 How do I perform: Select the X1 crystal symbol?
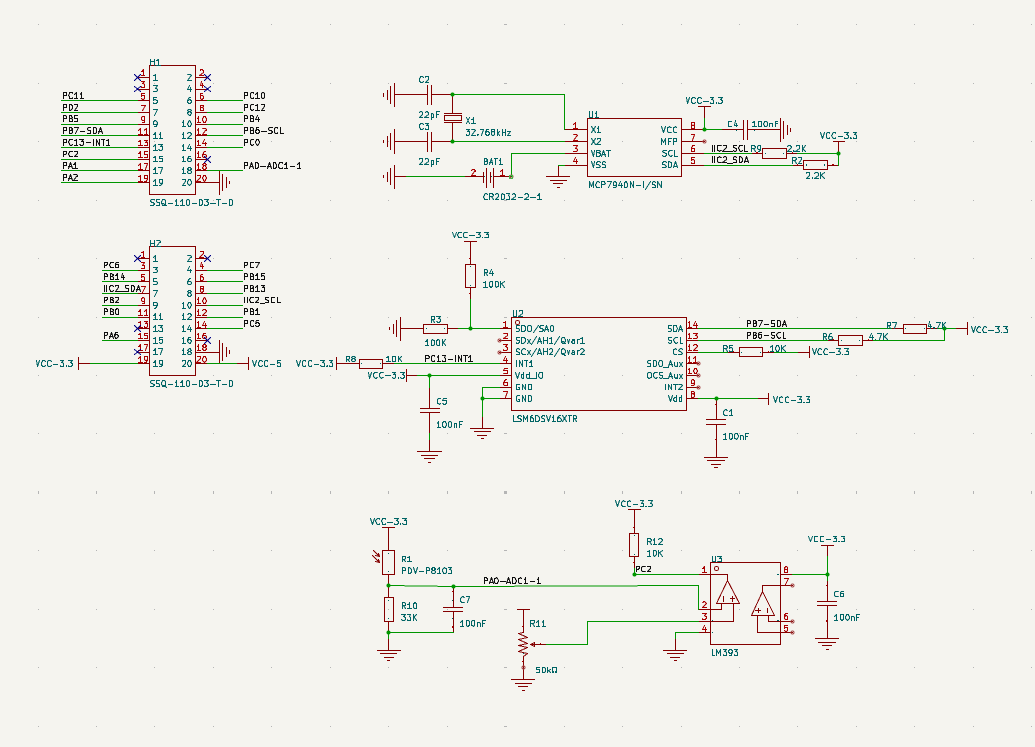coord(453,119)
